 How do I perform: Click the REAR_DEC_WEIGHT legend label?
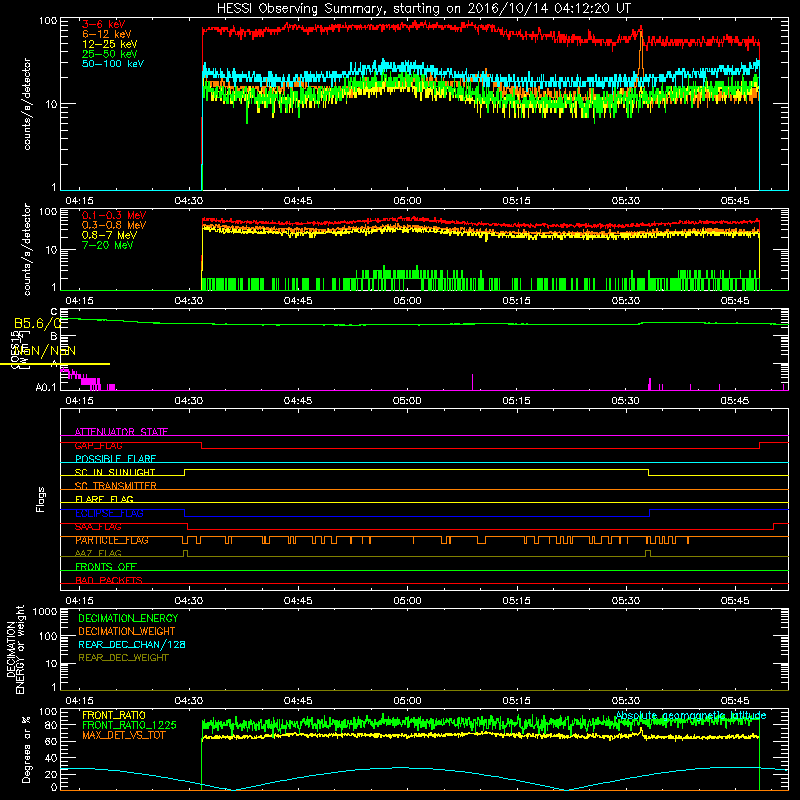pyautogui.click(x=123, y=658)
